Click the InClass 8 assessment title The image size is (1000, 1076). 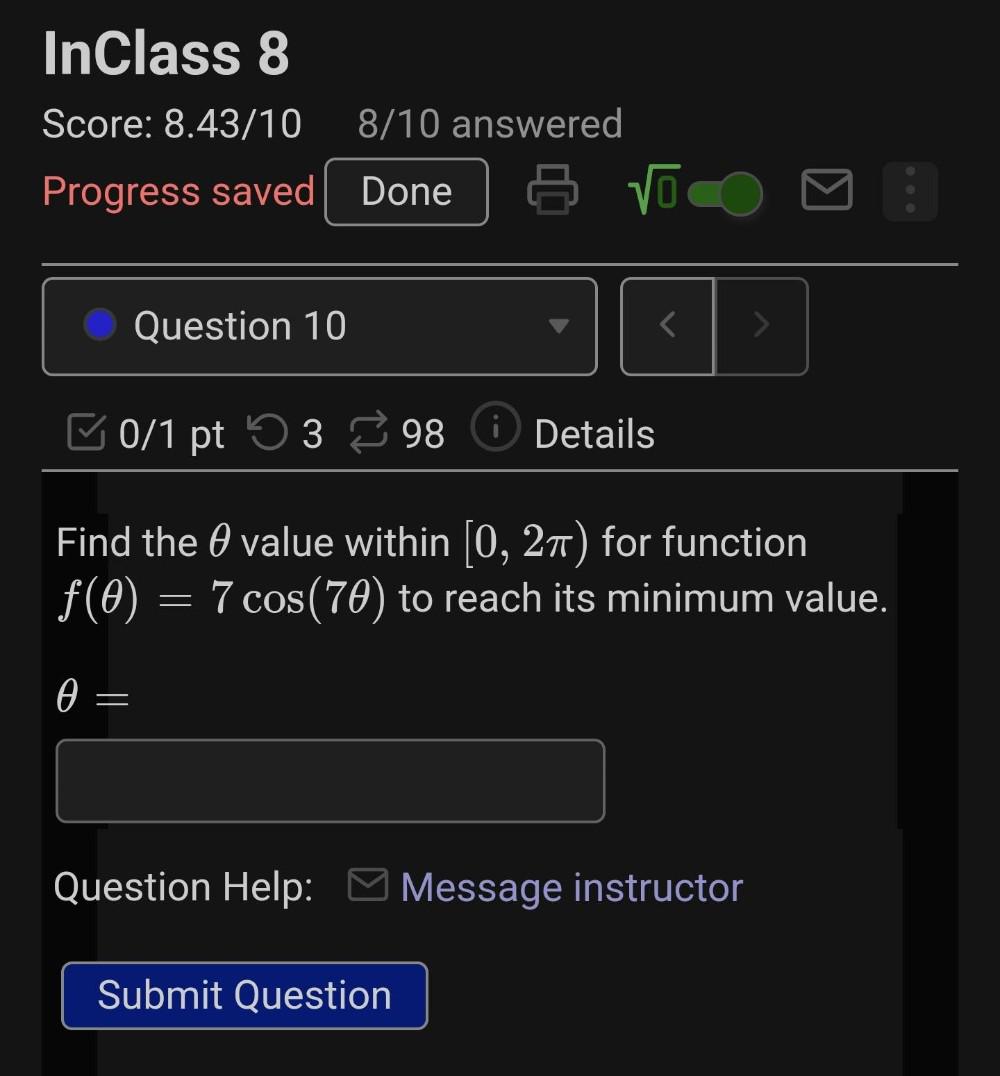[x=165, y=53]
